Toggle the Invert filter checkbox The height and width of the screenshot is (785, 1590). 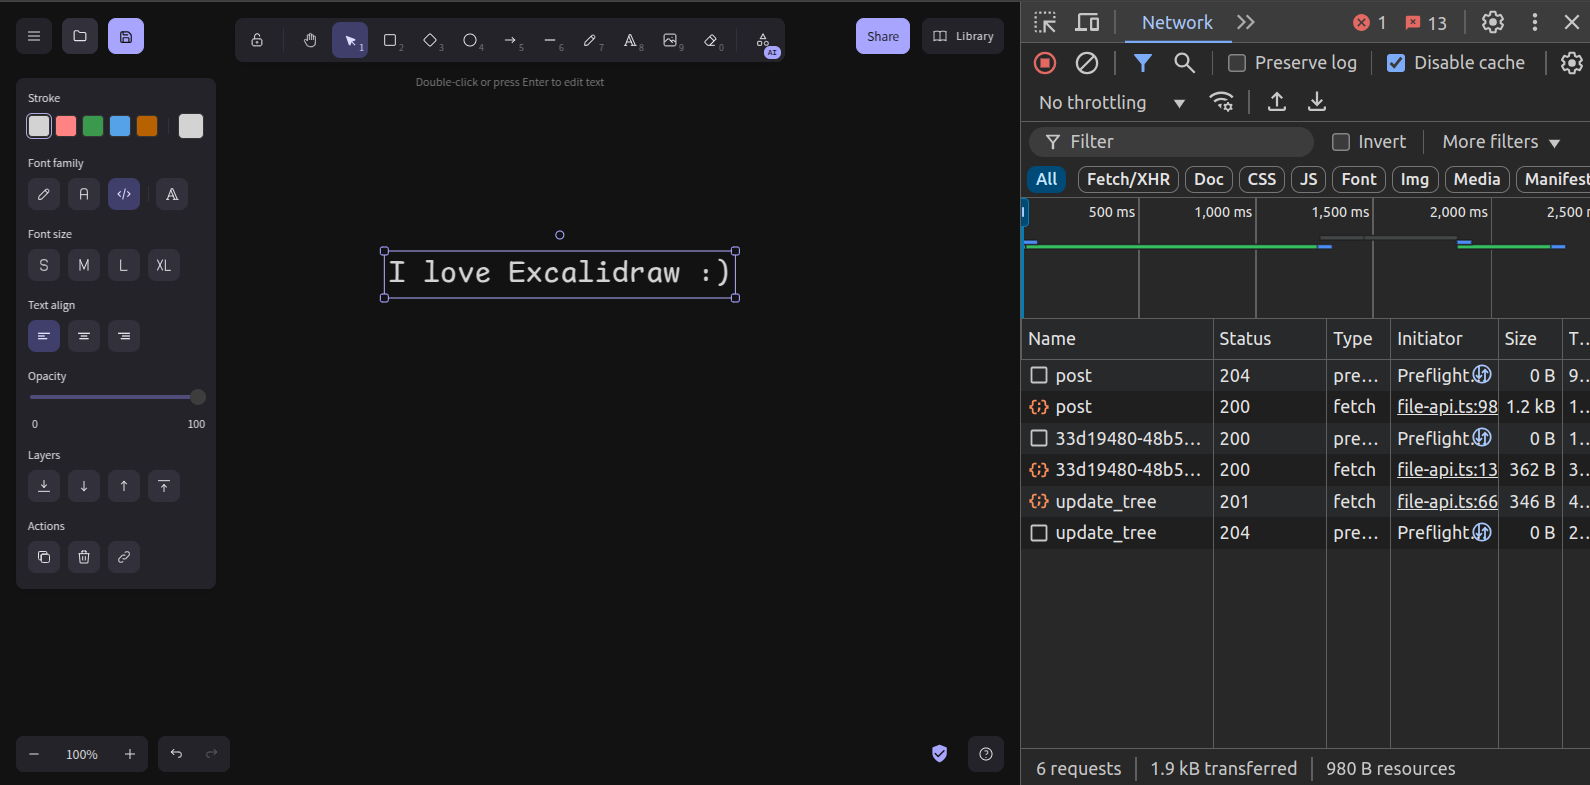coord(1341,142)
